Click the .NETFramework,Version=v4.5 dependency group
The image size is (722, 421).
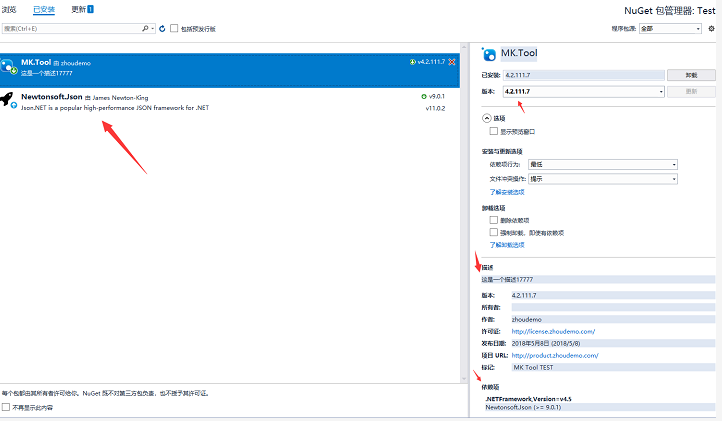tap(528, 399)
